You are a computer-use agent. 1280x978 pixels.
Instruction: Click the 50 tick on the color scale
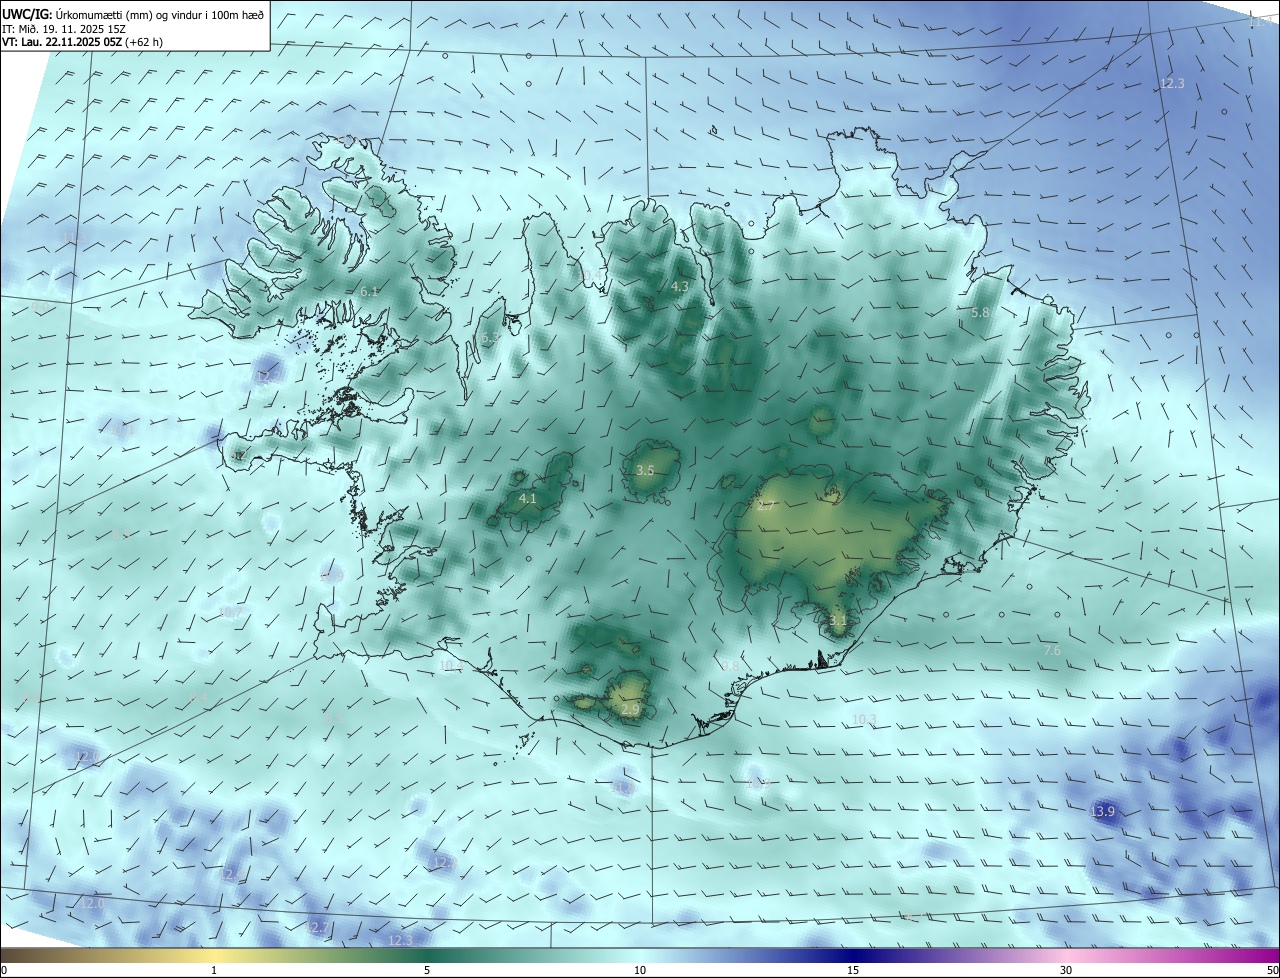(1272, 970)
